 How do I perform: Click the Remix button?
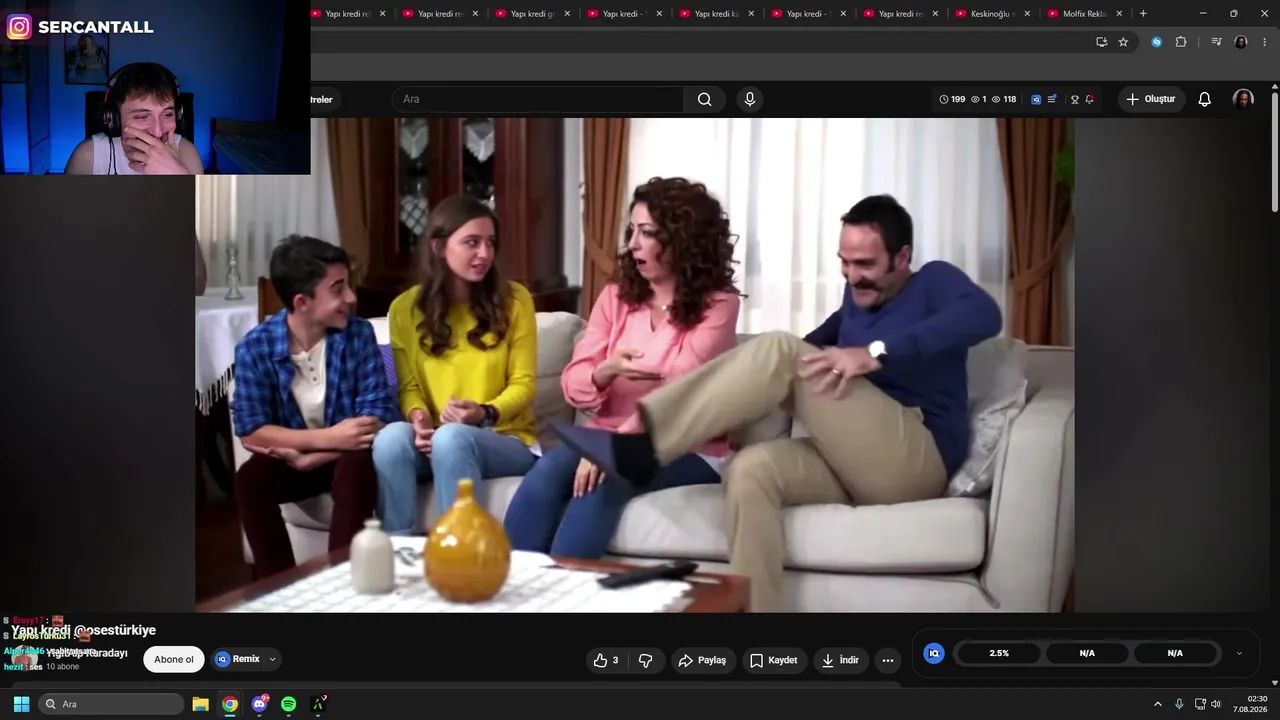[238, 659]
